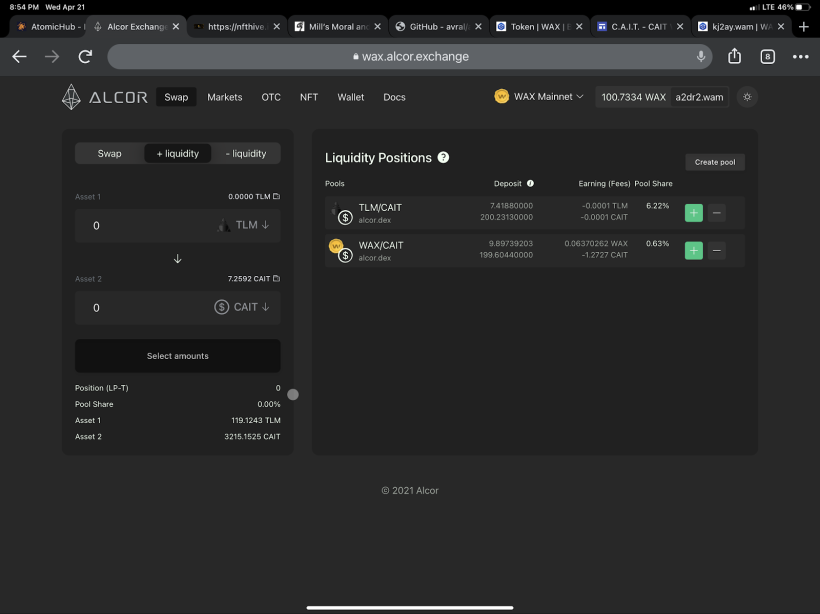Open Docs in the top navigation
The width and height of the screenshot is (820, 614).
pos(394,97)
